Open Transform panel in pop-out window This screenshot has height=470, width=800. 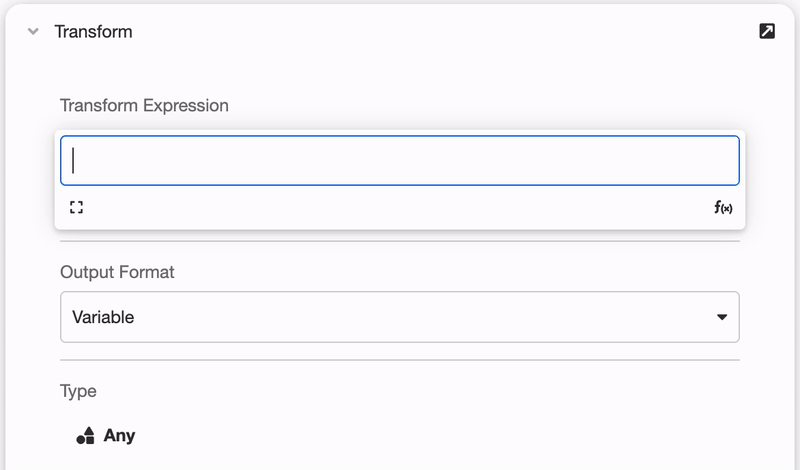[767, 31]
